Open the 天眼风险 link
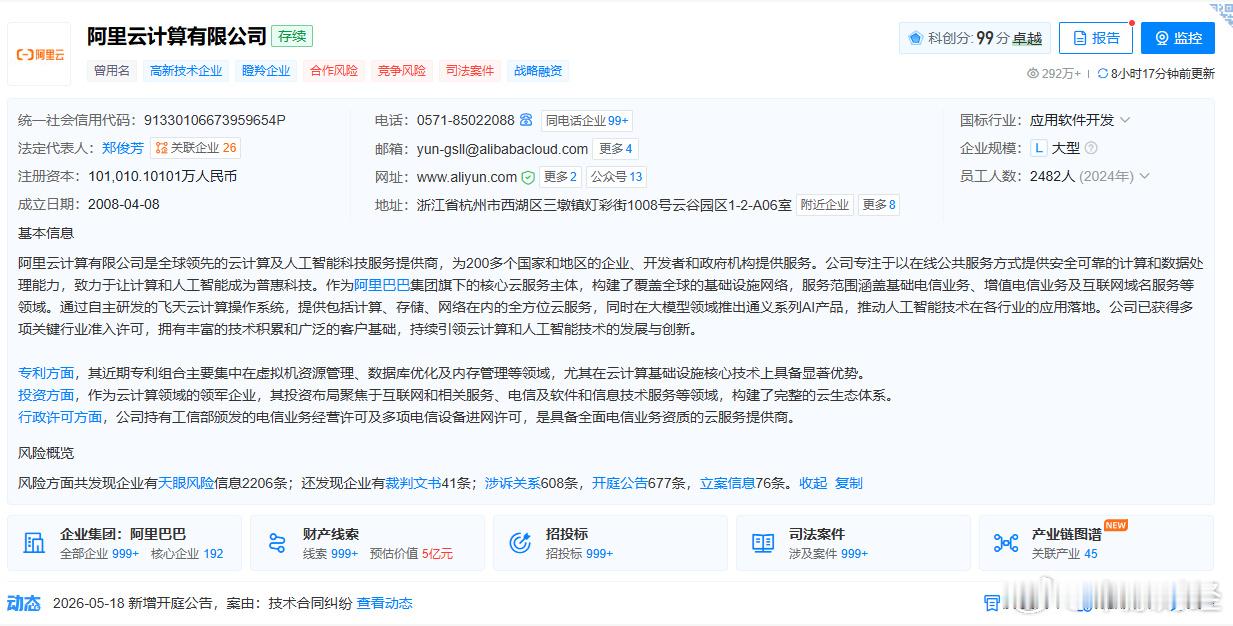Screen dimensions: 1233x626 coord(186,483)
